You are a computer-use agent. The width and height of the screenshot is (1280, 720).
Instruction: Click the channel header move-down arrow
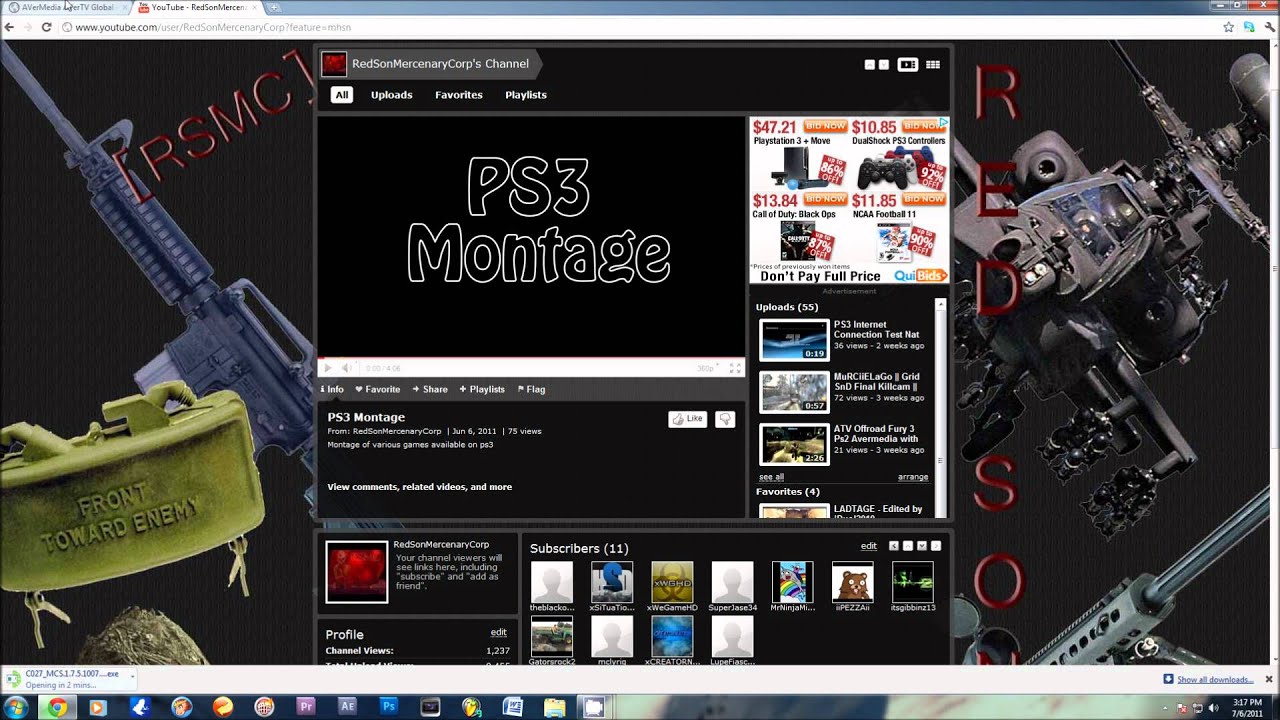[884, 65]
